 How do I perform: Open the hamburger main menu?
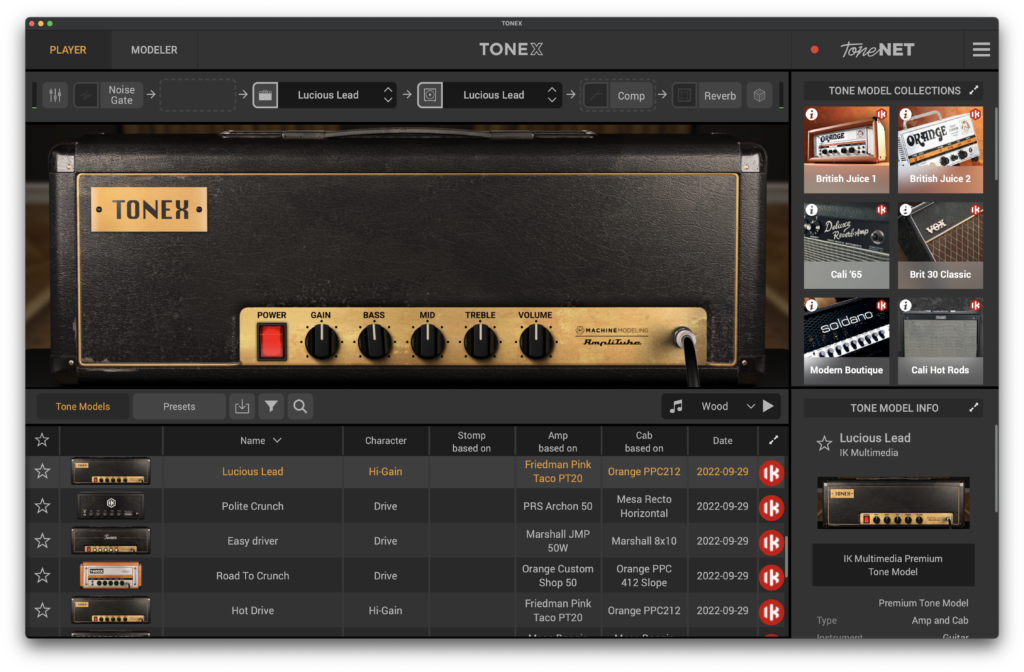coord(981,50)
